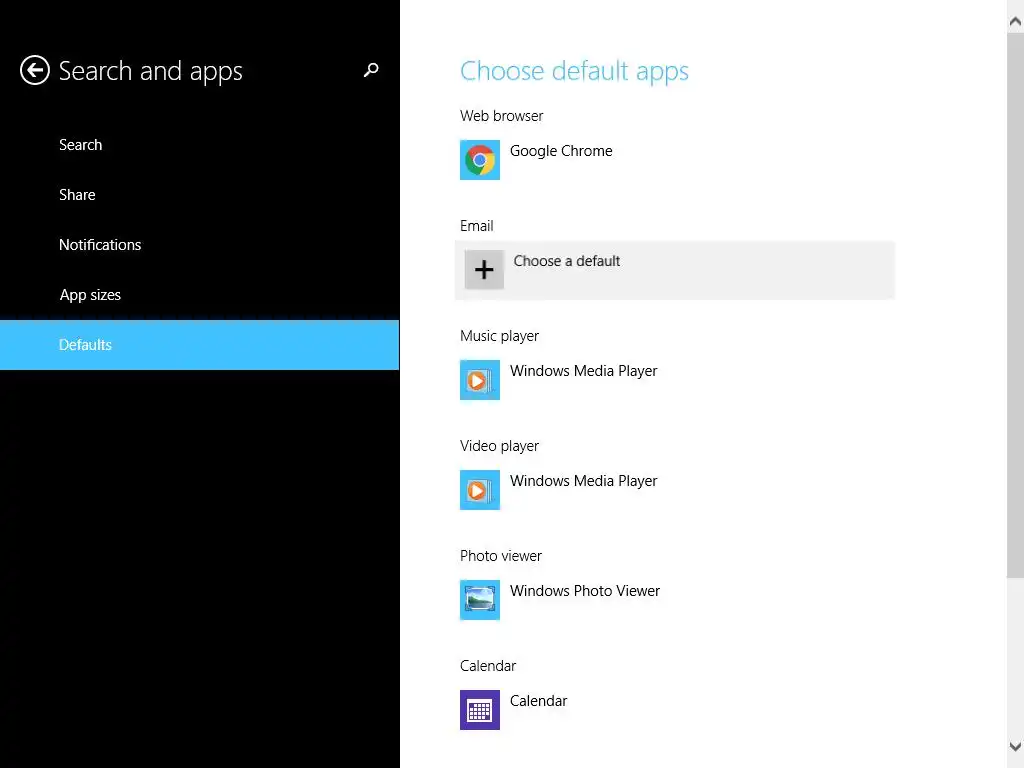Click the Music player category label

point(499,336)
